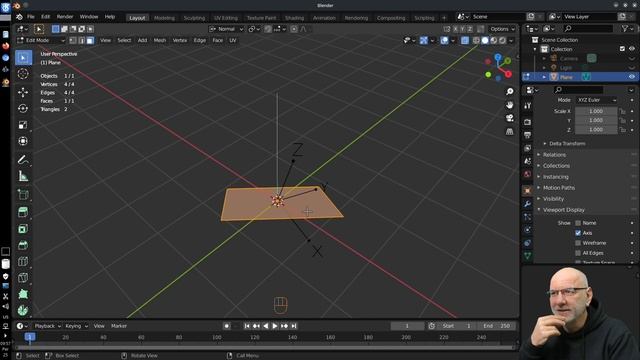Click the Pan view hand icon
640x360 pixels.
click(x=509, y=105)
